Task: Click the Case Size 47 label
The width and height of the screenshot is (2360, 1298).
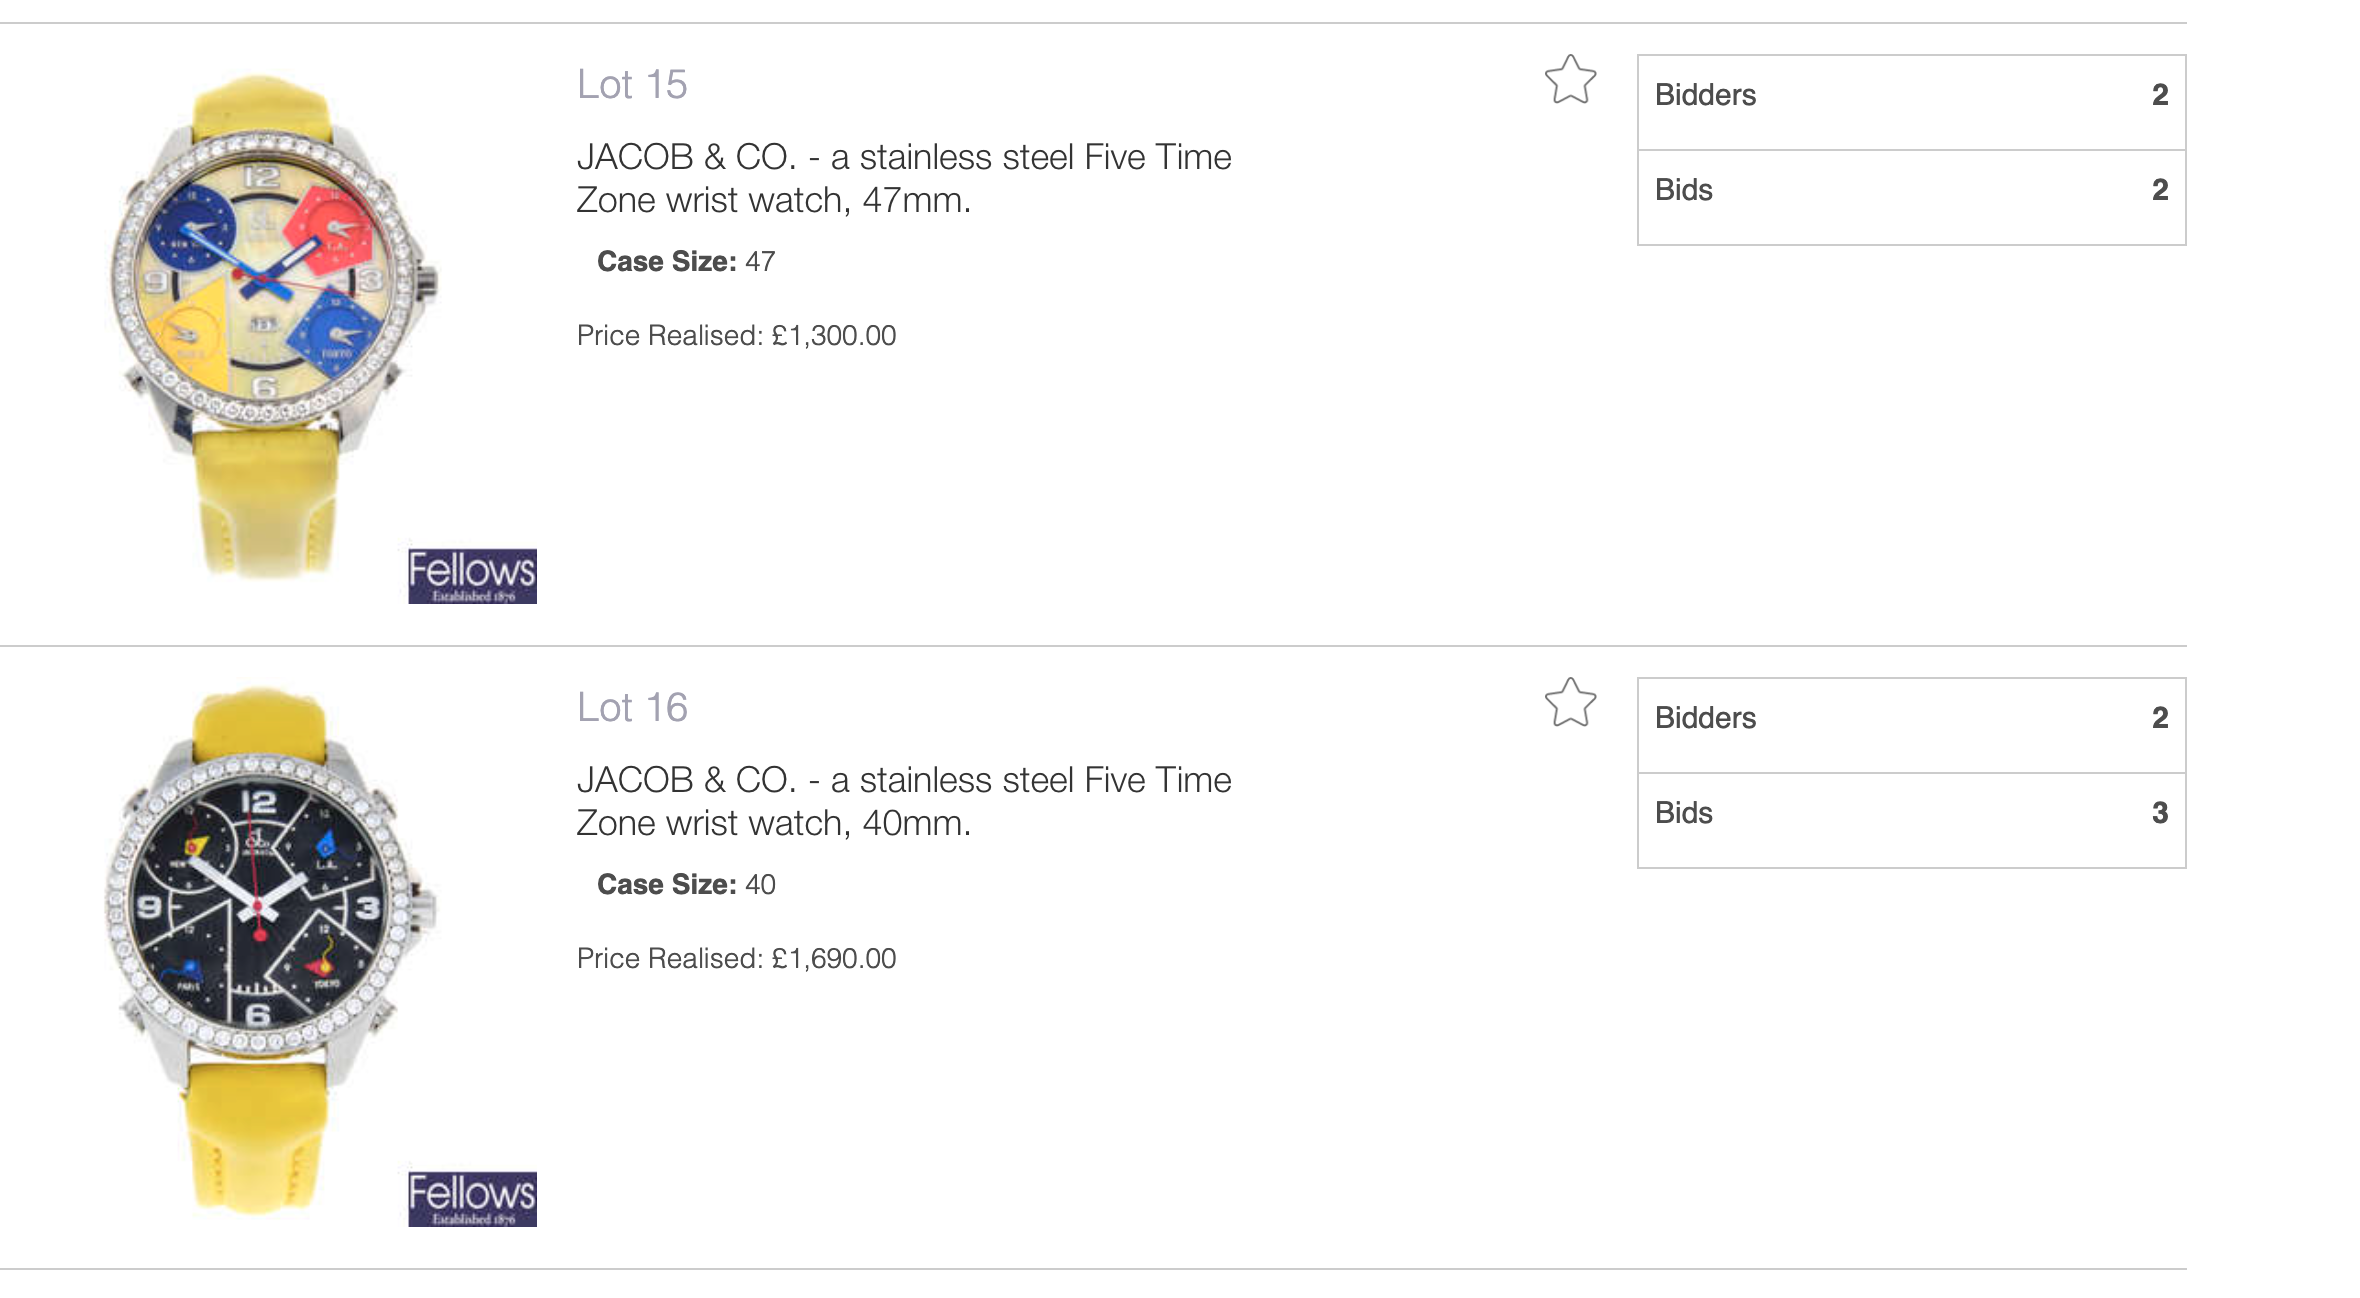Action: (686, 262)
